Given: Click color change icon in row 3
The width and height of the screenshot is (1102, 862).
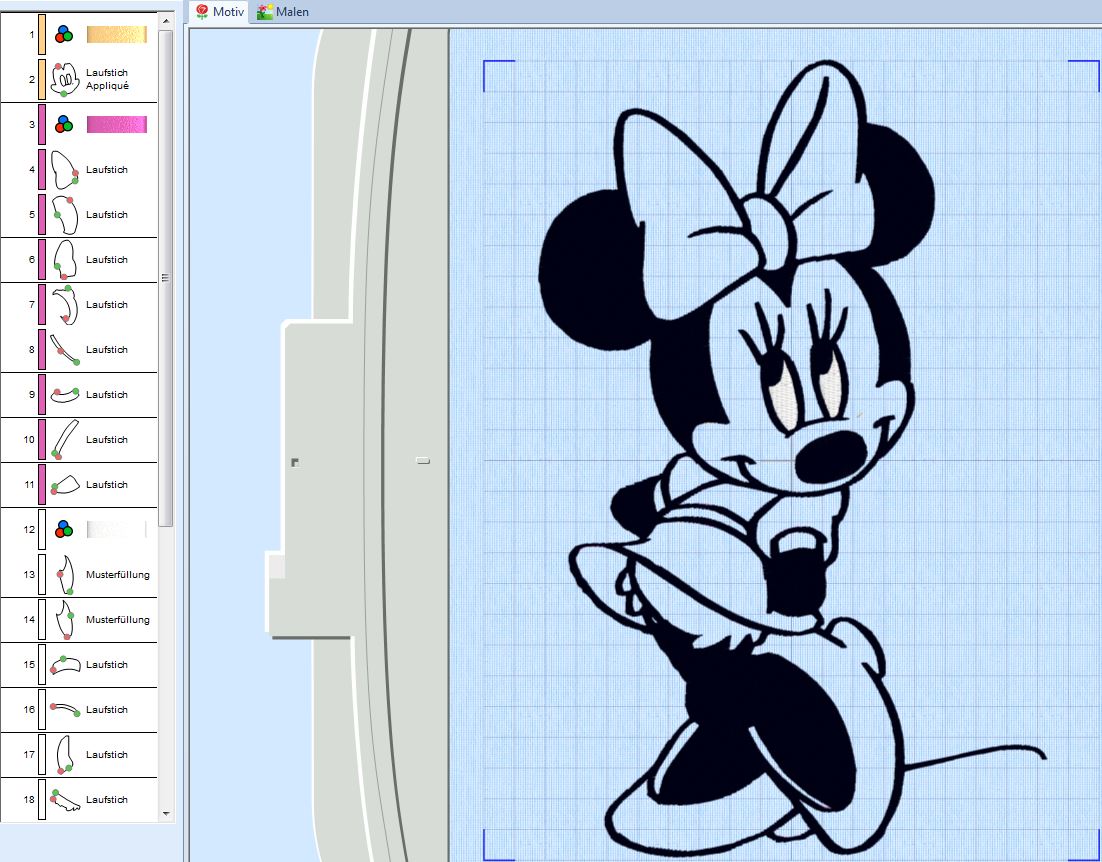Looking at the screenshot, I should (64, 125).
